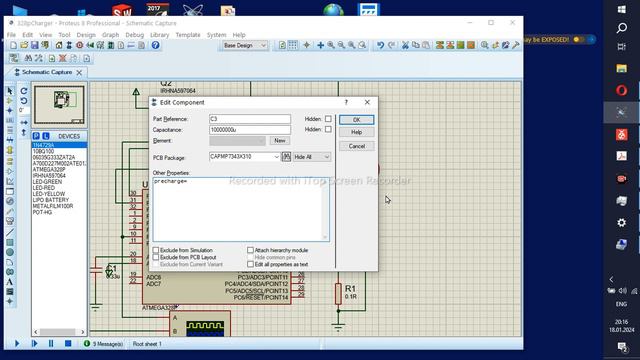Click Cancel in Edit Component dialog
Image resolution: width=640 pixels, height=360 pixels.
[356, 146]
